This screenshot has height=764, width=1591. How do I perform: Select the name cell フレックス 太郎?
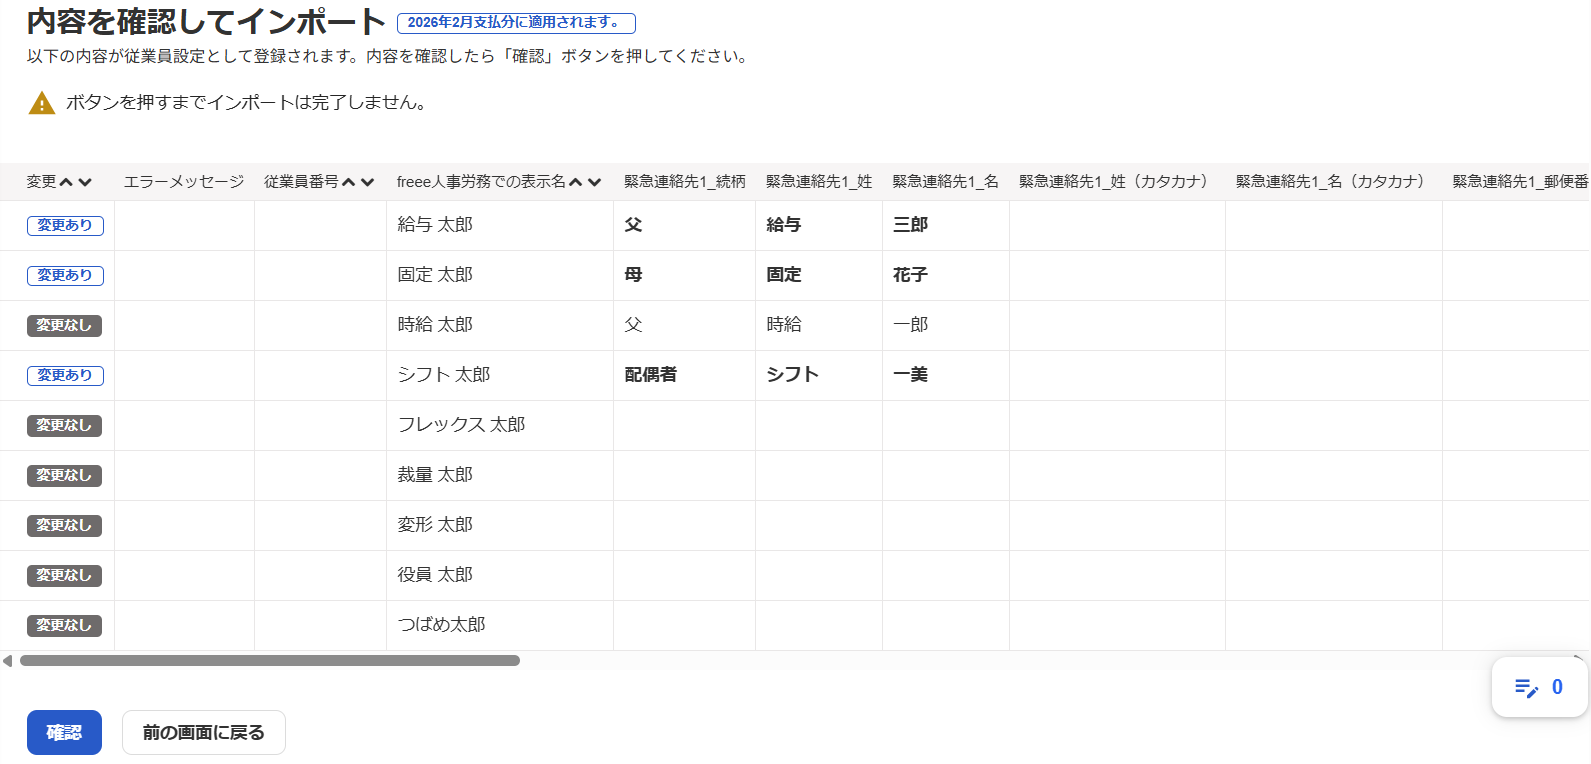click(x=500, y=426)
